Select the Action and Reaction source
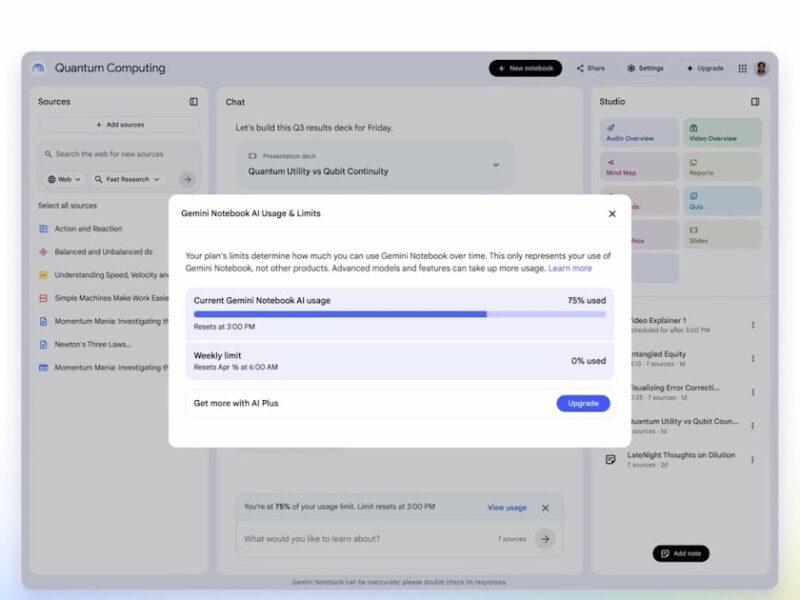Screen dimensions: 800x600 (88, 229)
